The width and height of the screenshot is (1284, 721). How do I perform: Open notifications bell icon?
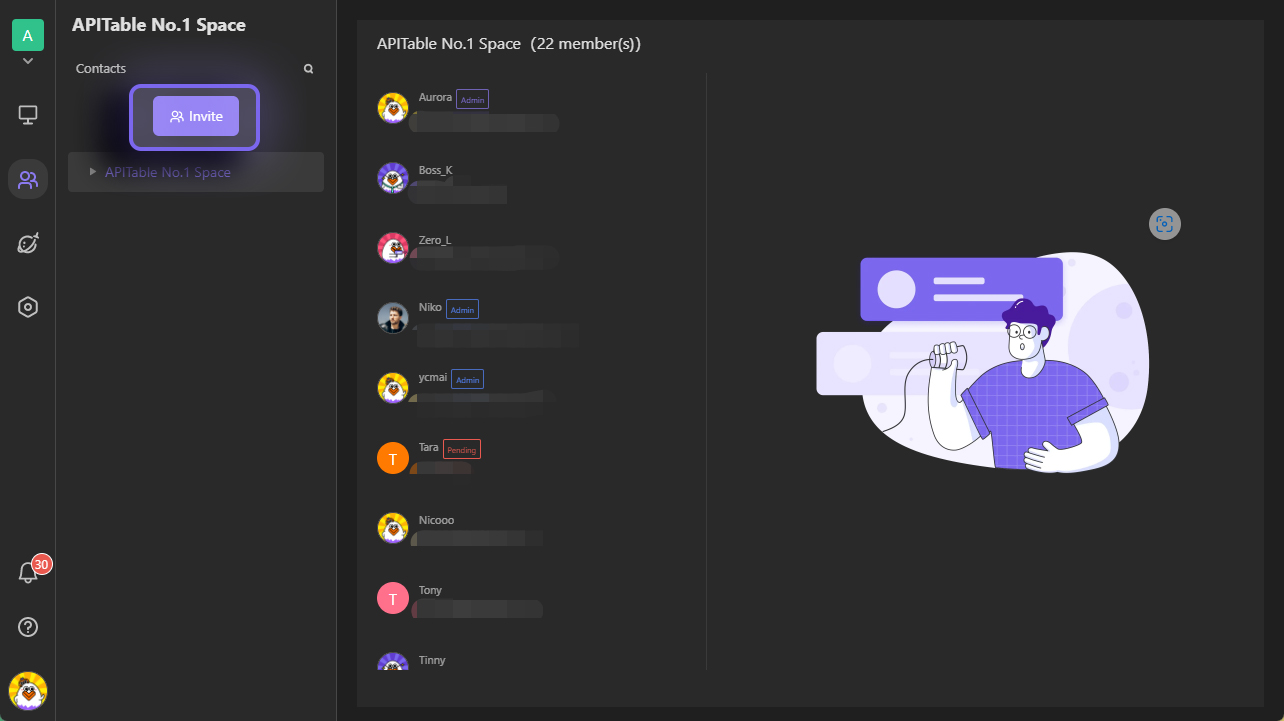[28, 573]
